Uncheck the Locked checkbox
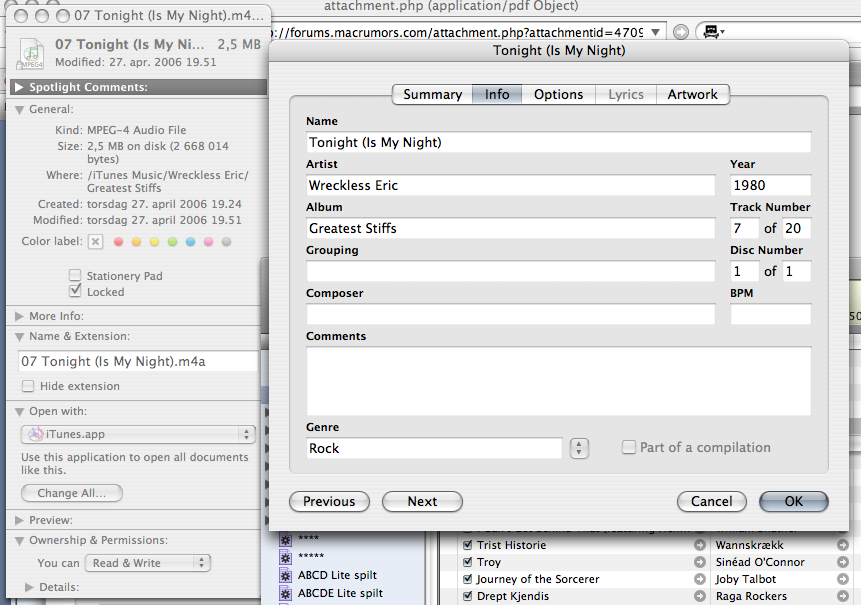The width and height of the screenshot is (861, 605). (75, 291)
